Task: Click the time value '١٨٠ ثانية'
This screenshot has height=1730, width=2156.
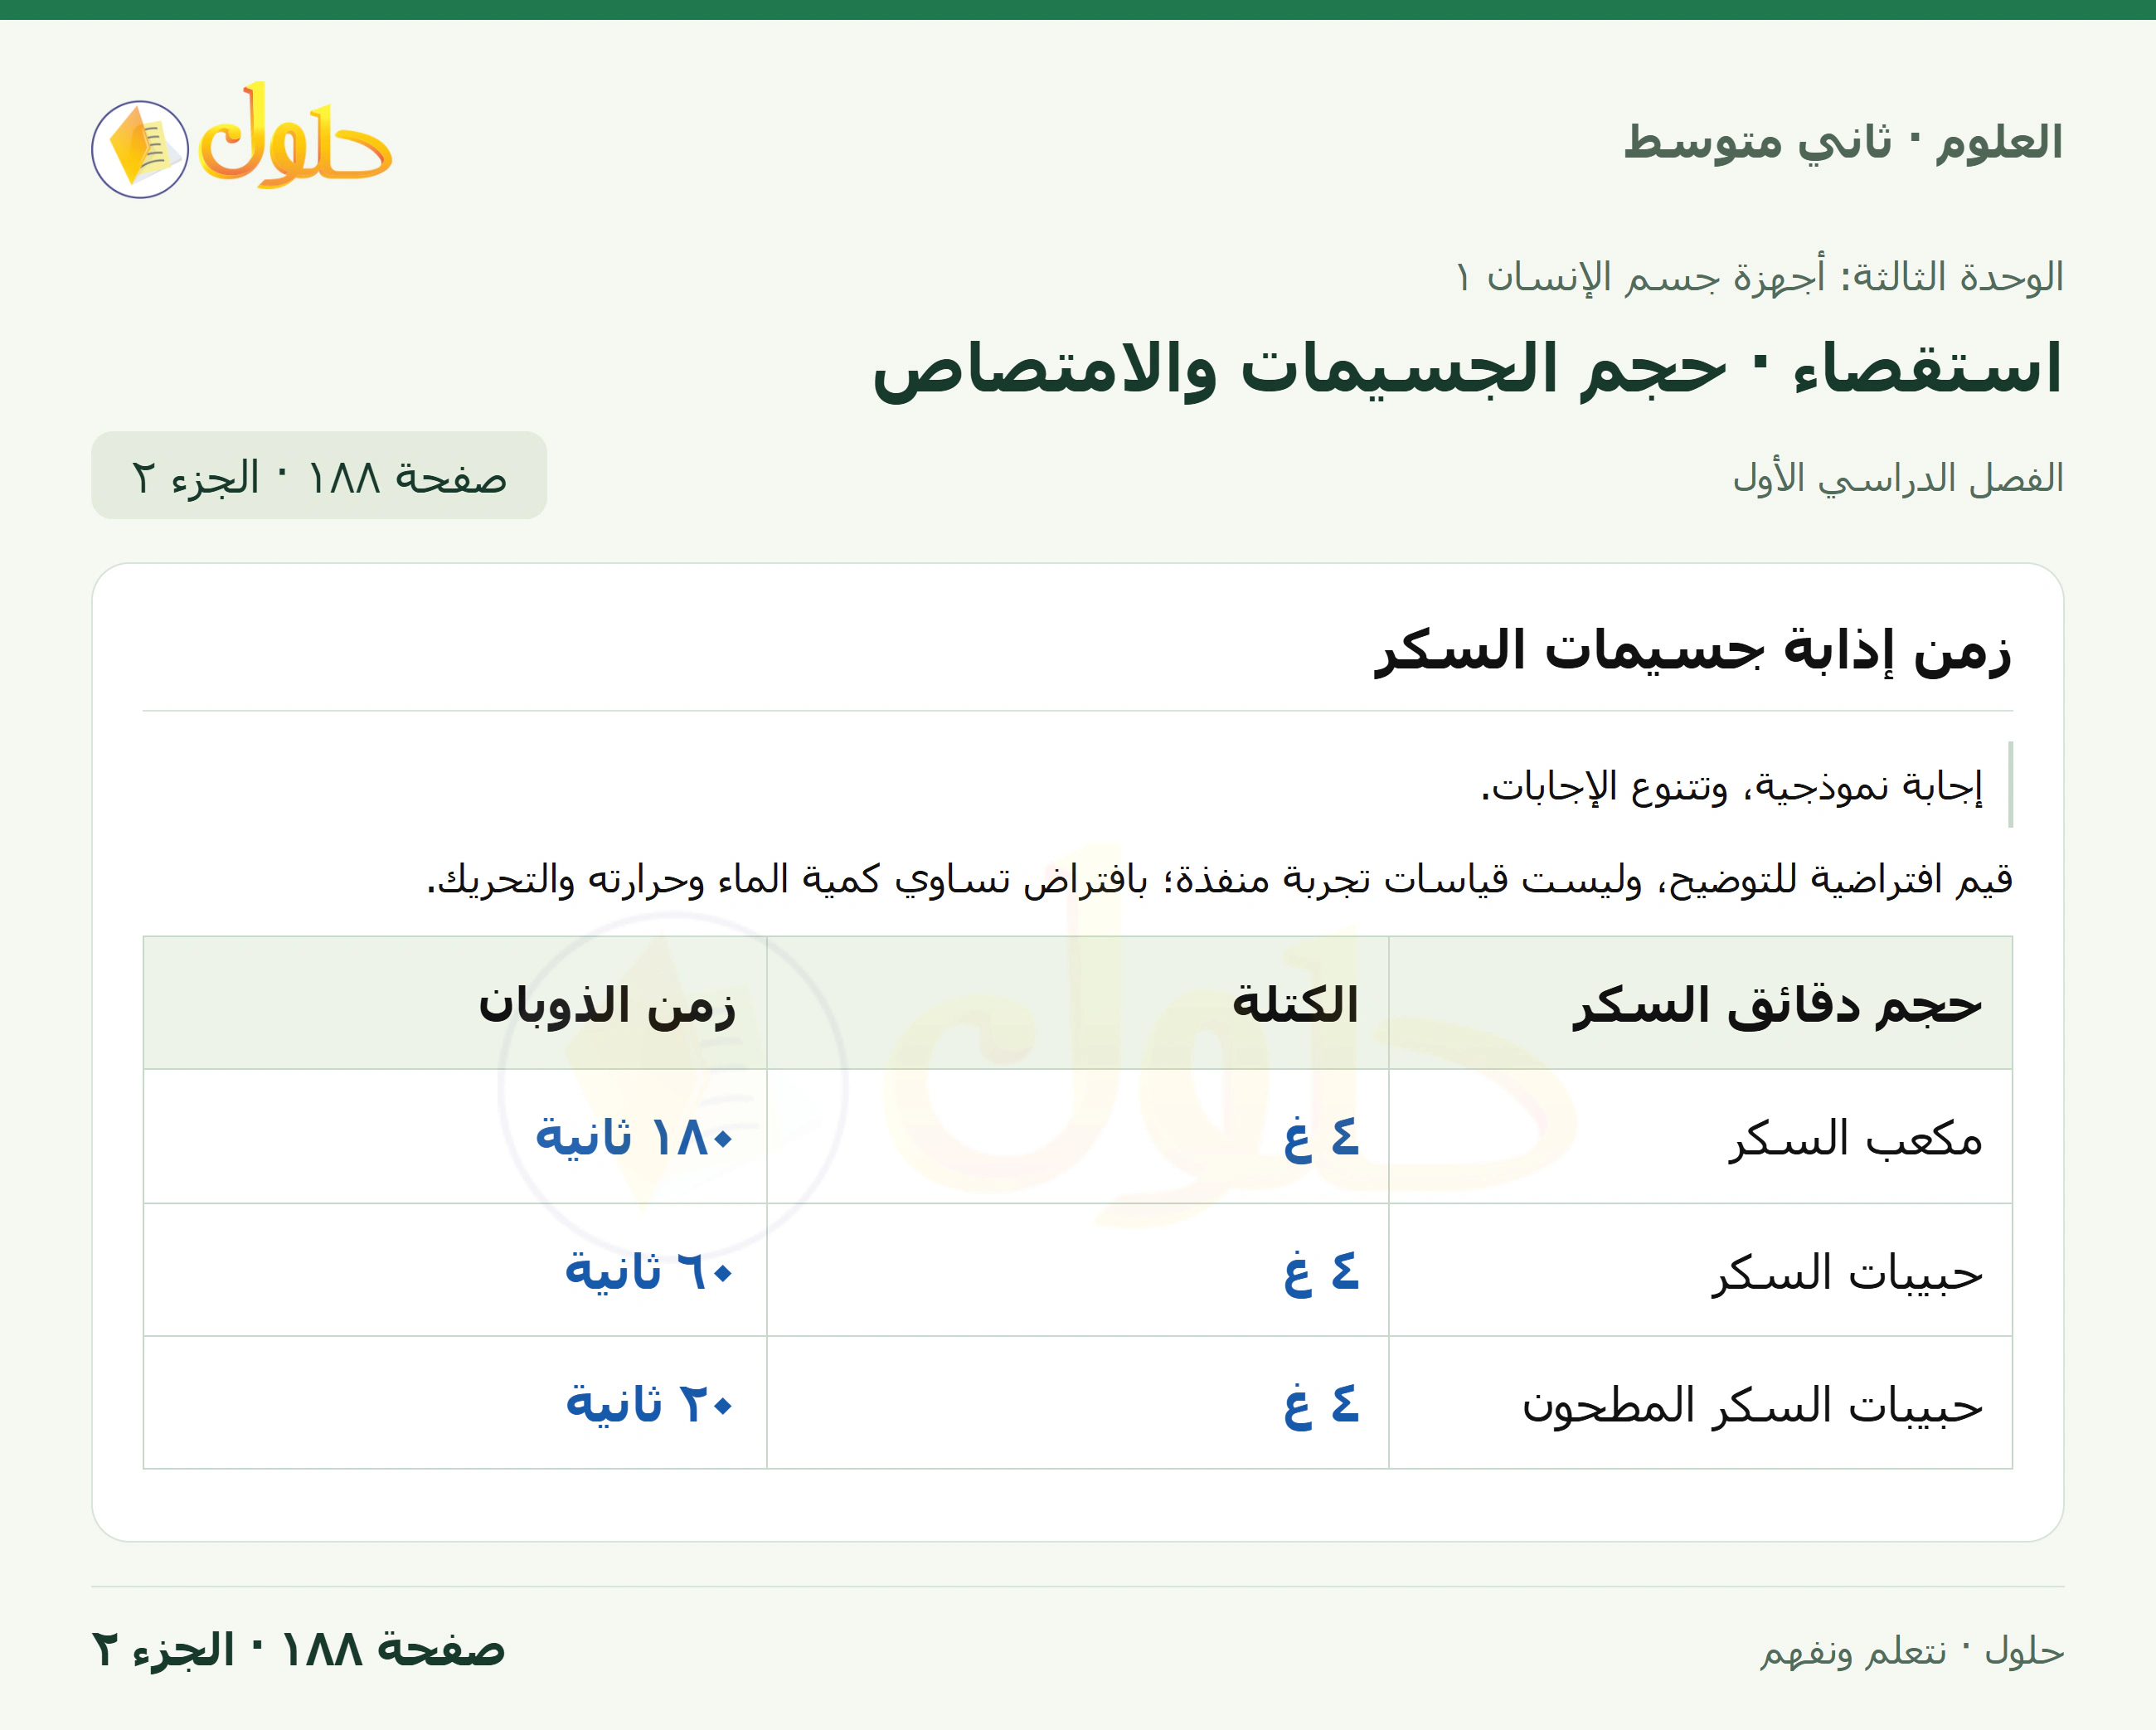Action: point(635,1137)
